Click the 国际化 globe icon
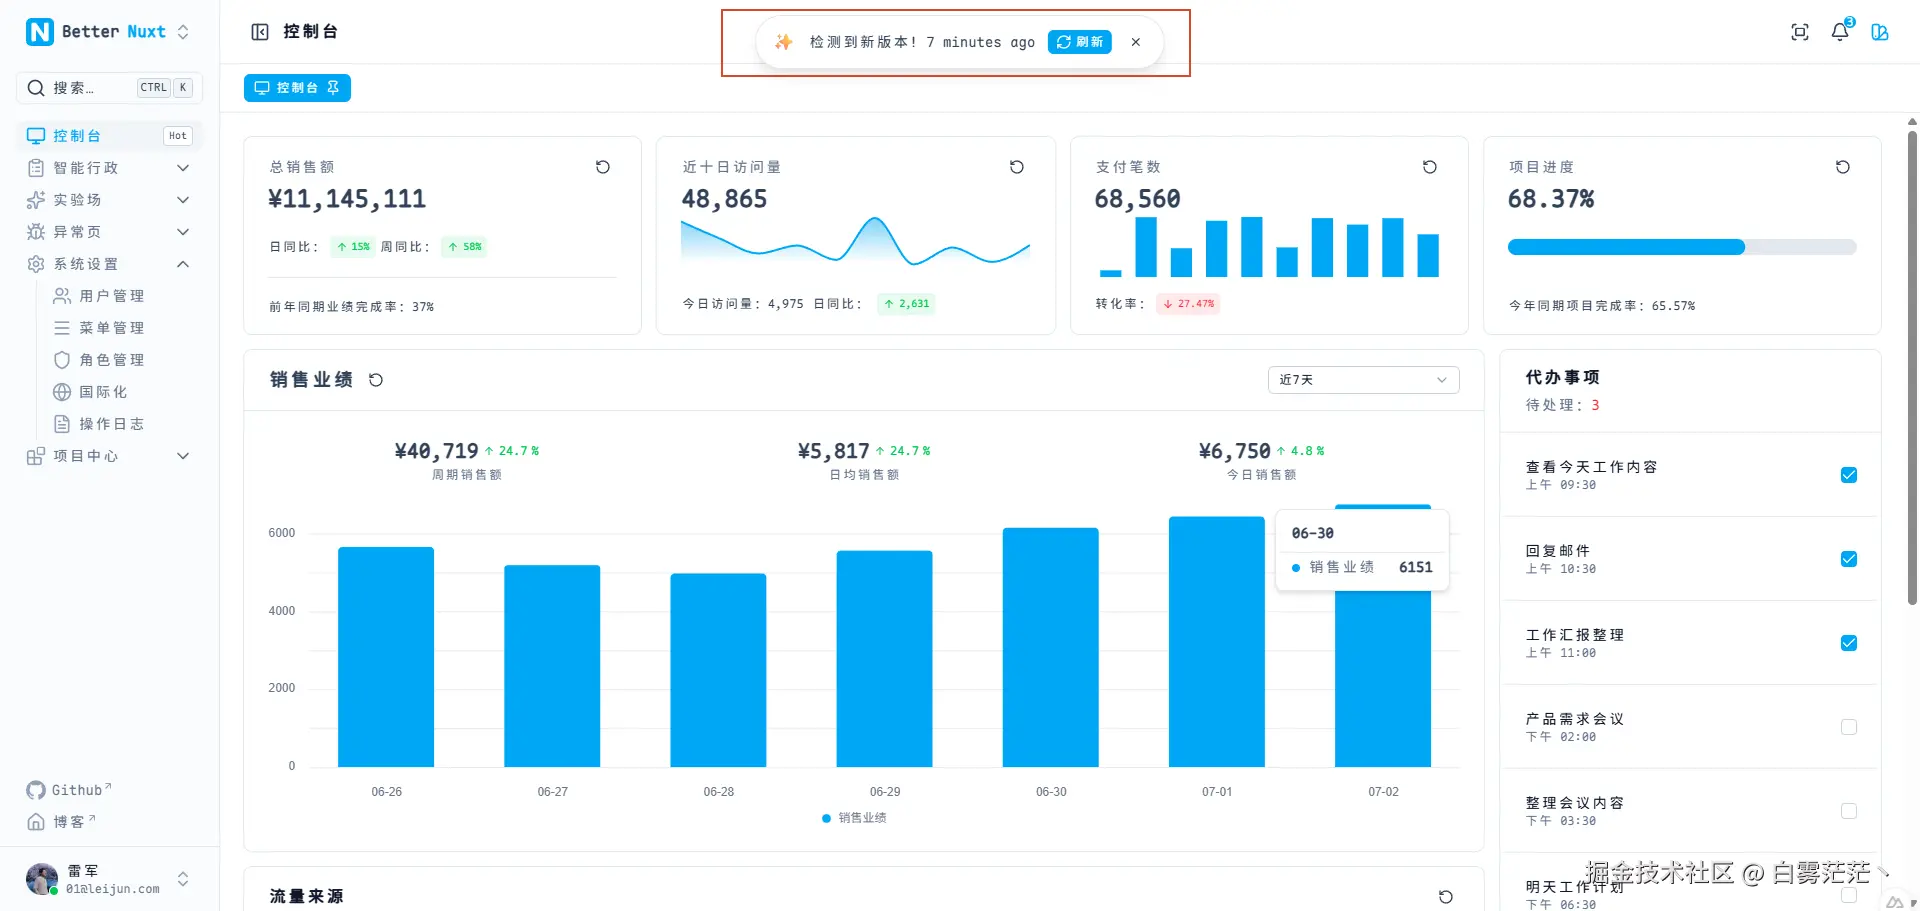 62,392
